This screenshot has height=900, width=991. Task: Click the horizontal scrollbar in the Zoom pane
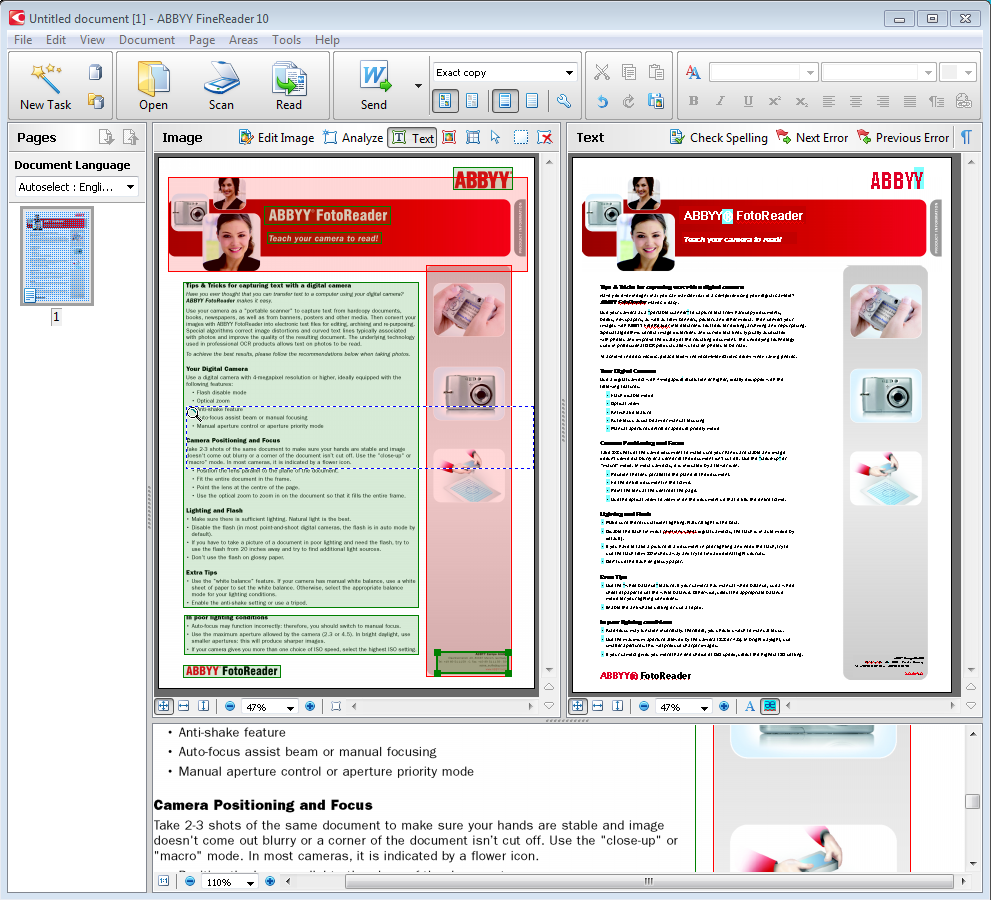649,881
